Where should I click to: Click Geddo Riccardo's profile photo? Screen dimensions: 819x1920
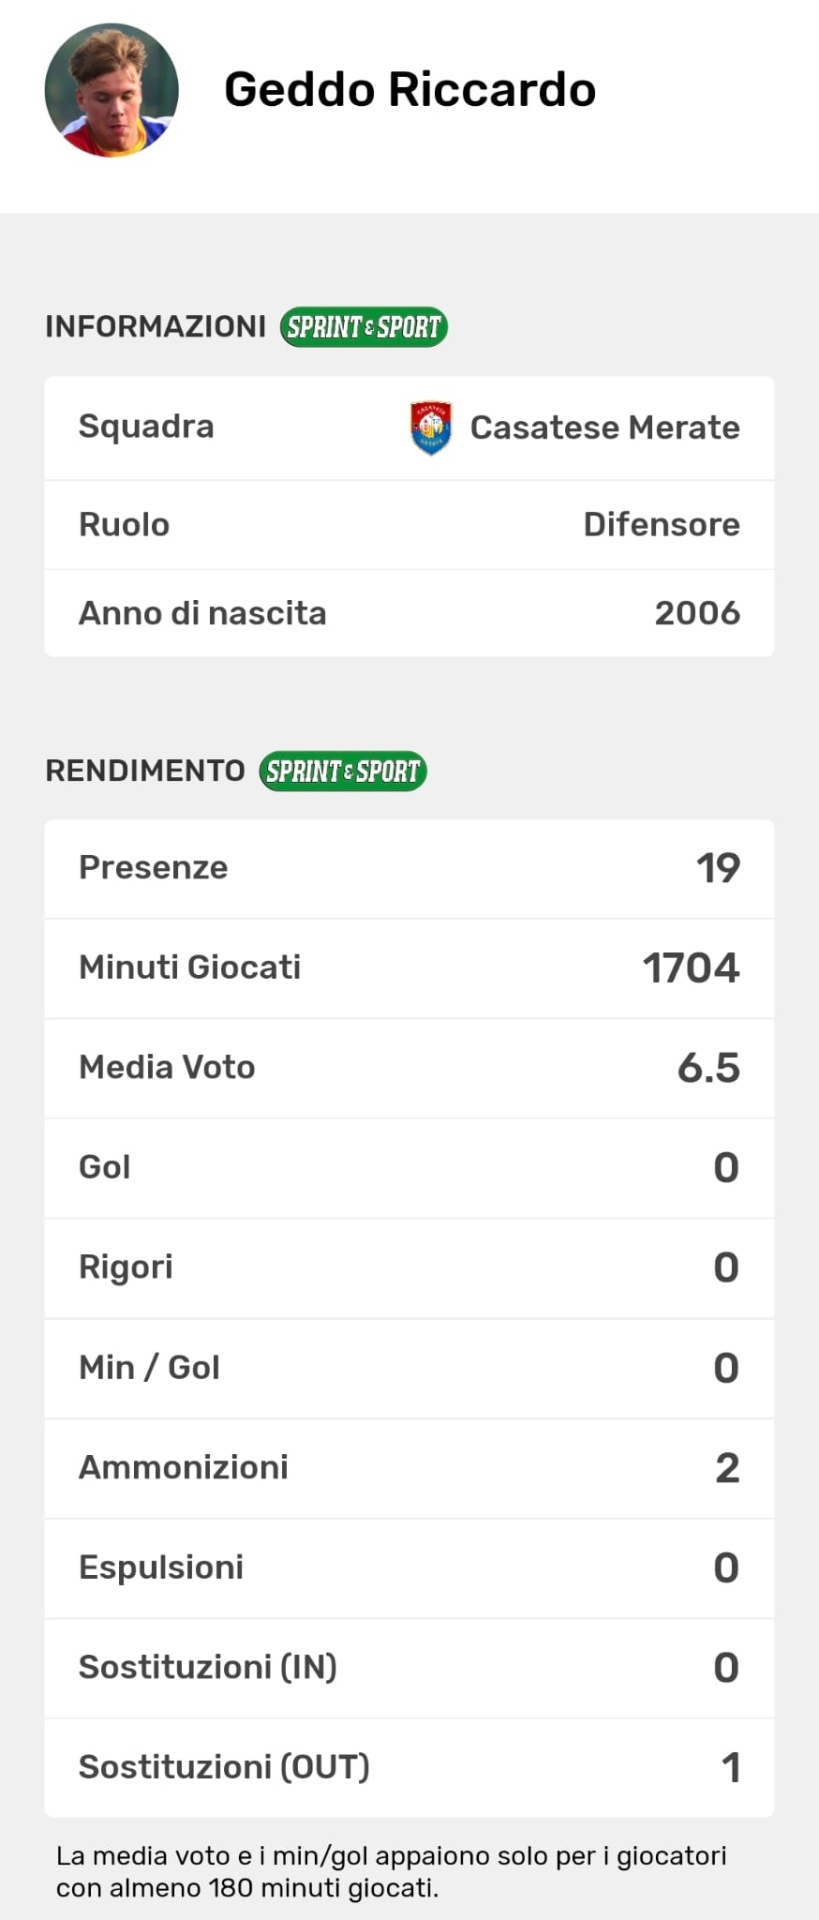click(112, 90)
